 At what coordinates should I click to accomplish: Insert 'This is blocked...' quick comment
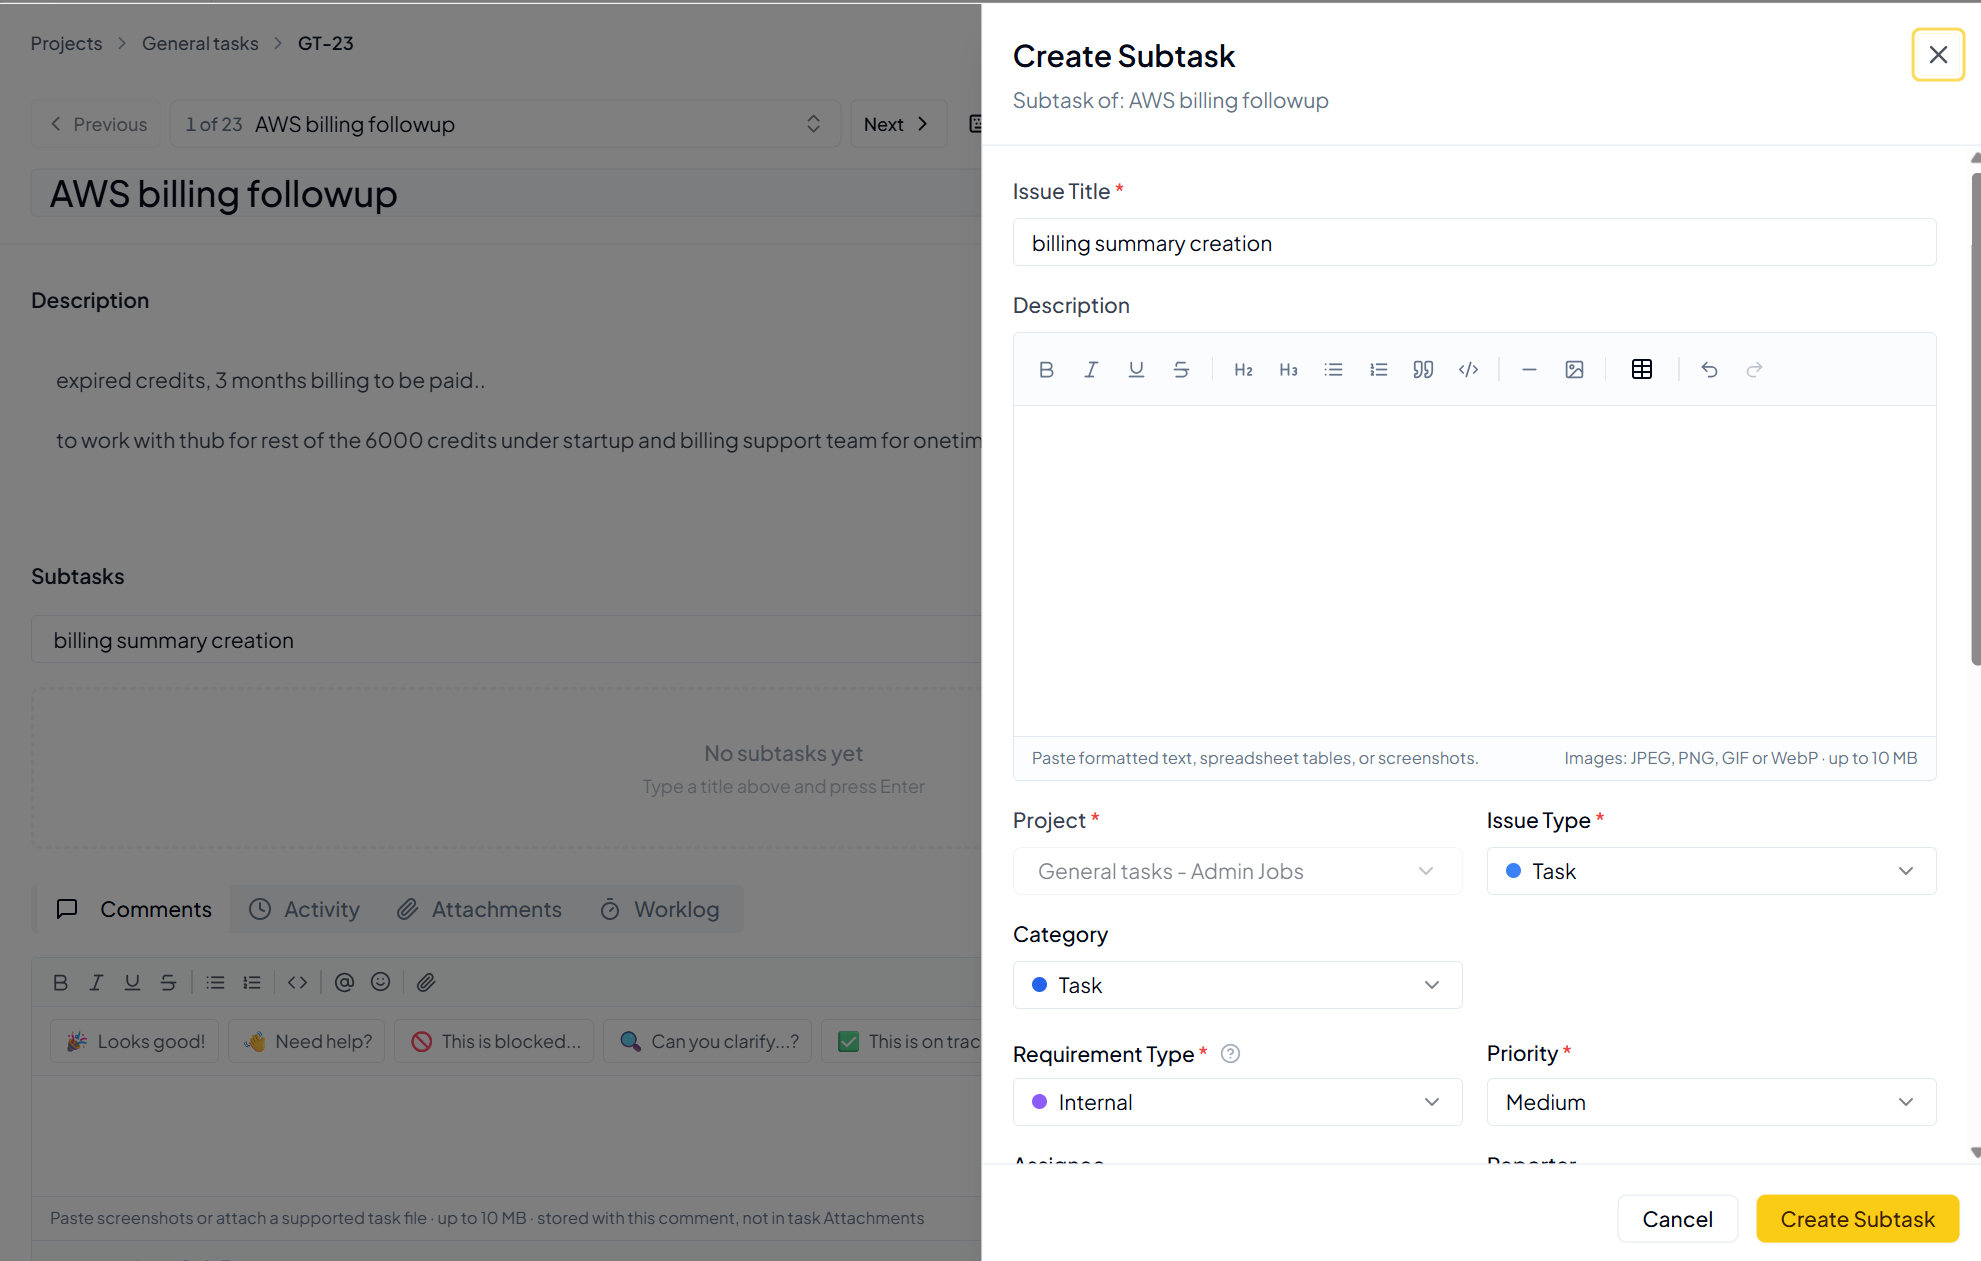coord(495,1042)
